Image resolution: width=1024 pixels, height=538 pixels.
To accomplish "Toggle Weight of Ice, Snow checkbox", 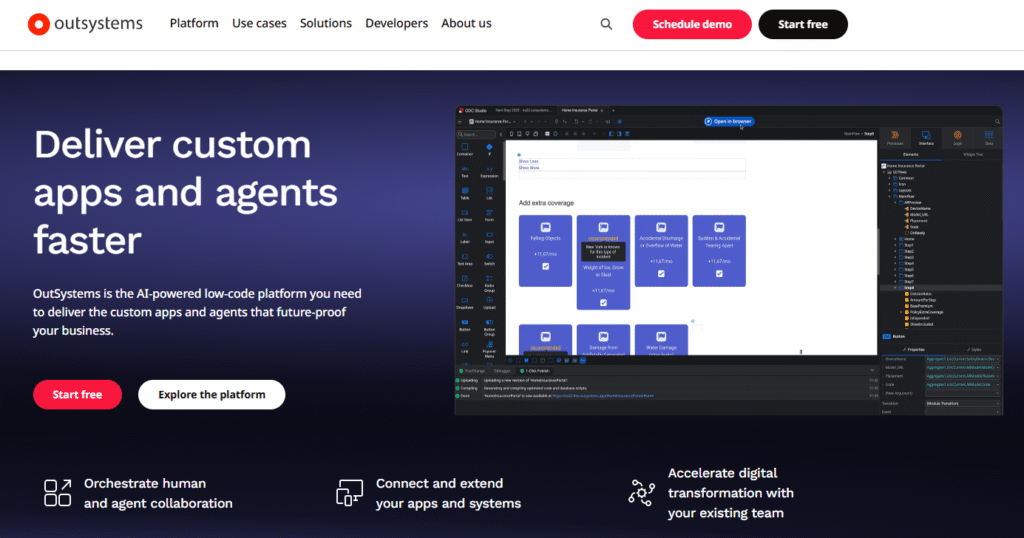I will click(603, 302).
